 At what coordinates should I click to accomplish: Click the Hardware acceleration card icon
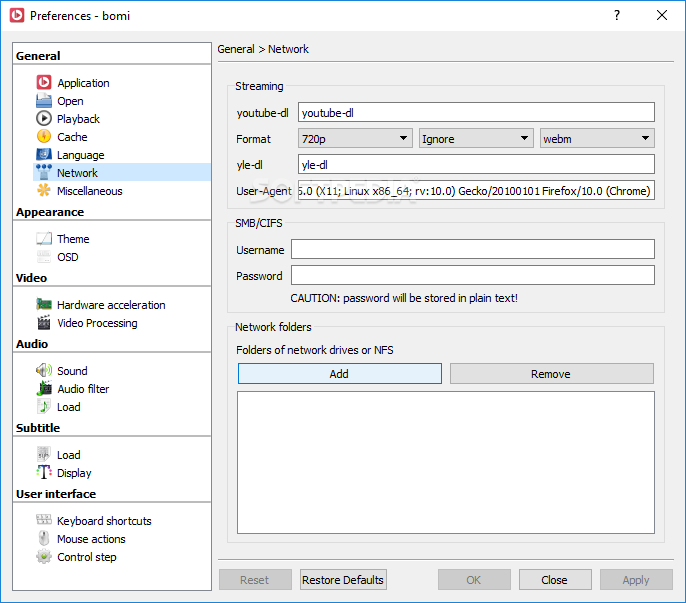44,304
